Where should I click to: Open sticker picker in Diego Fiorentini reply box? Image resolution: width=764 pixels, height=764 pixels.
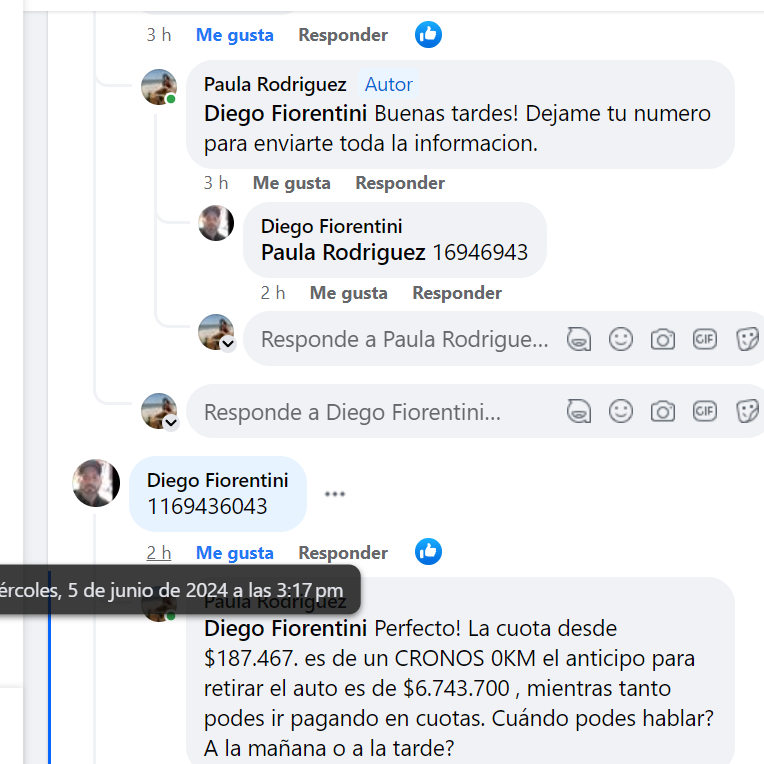click(747, 411)
